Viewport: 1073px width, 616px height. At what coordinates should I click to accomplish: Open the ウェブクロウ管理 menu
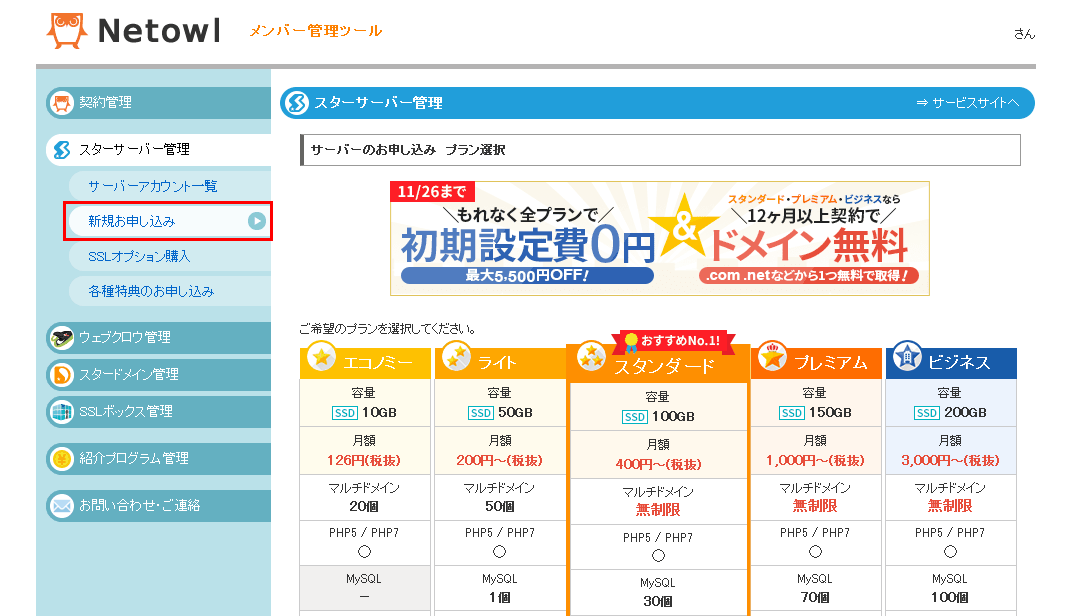coord(159,337)
